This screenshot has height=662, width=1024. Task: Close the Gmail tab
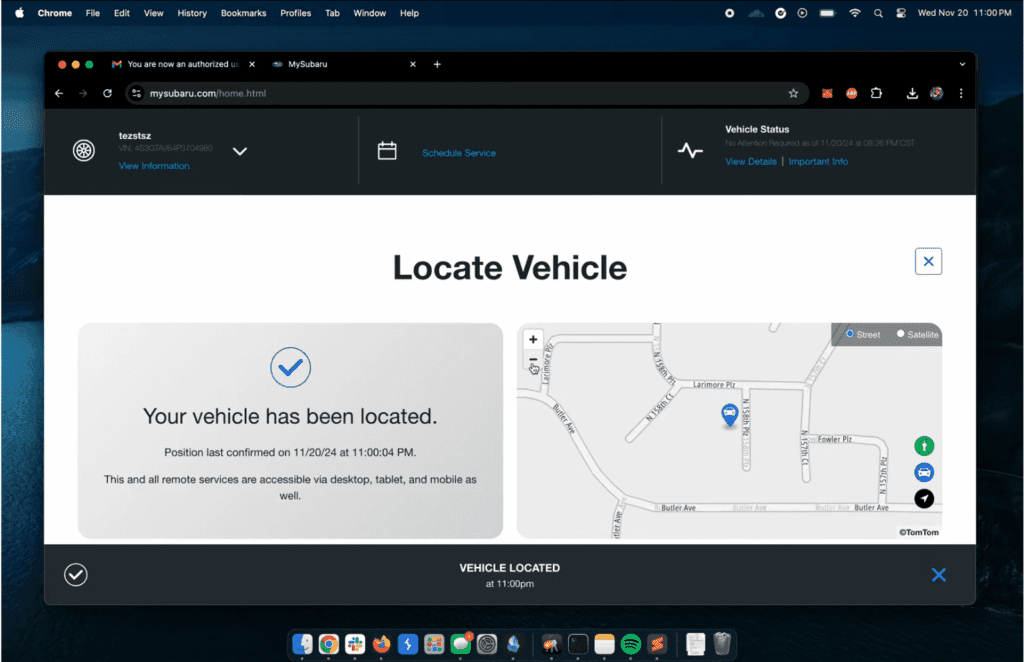(252, 64)
